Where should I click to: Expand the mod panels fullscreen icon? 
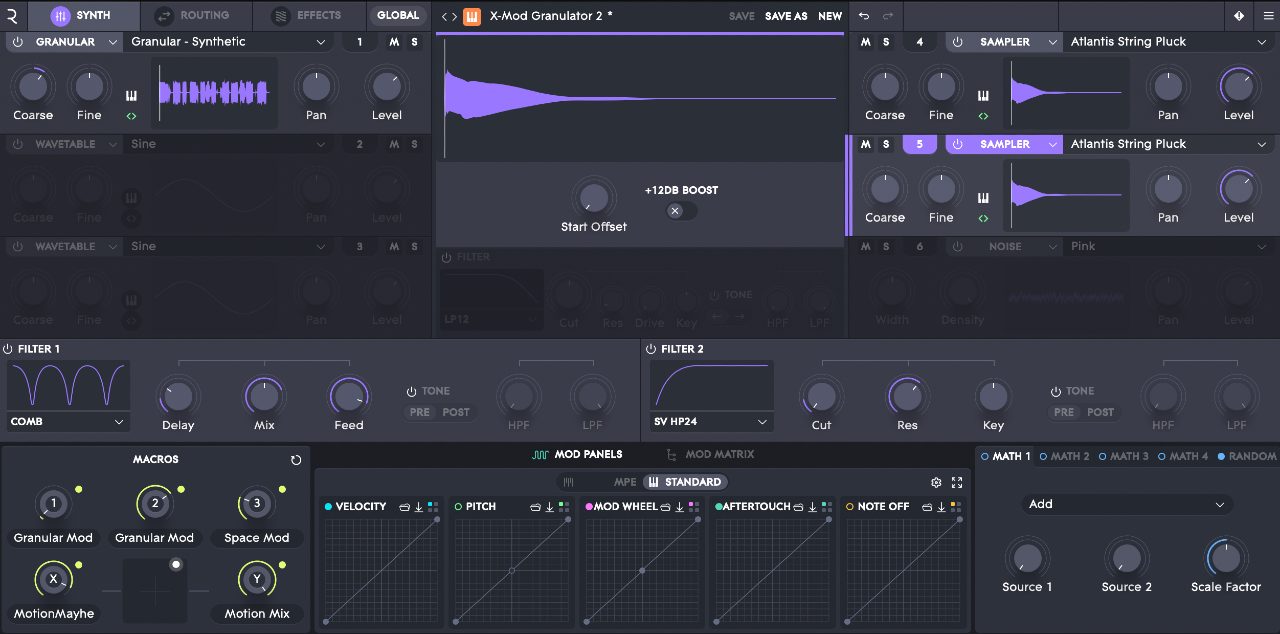(x=957, y=482)
